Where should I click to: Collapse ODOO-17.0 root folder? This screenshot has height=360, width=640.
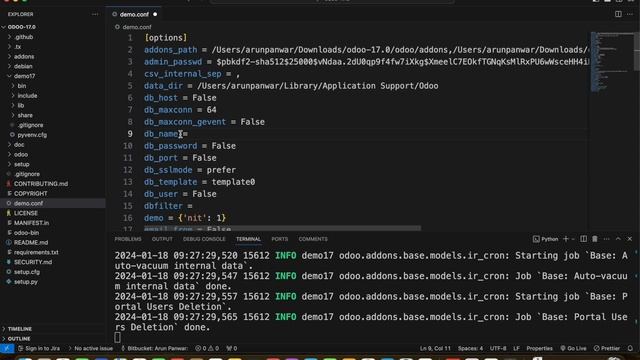click(x=21, y=27)
